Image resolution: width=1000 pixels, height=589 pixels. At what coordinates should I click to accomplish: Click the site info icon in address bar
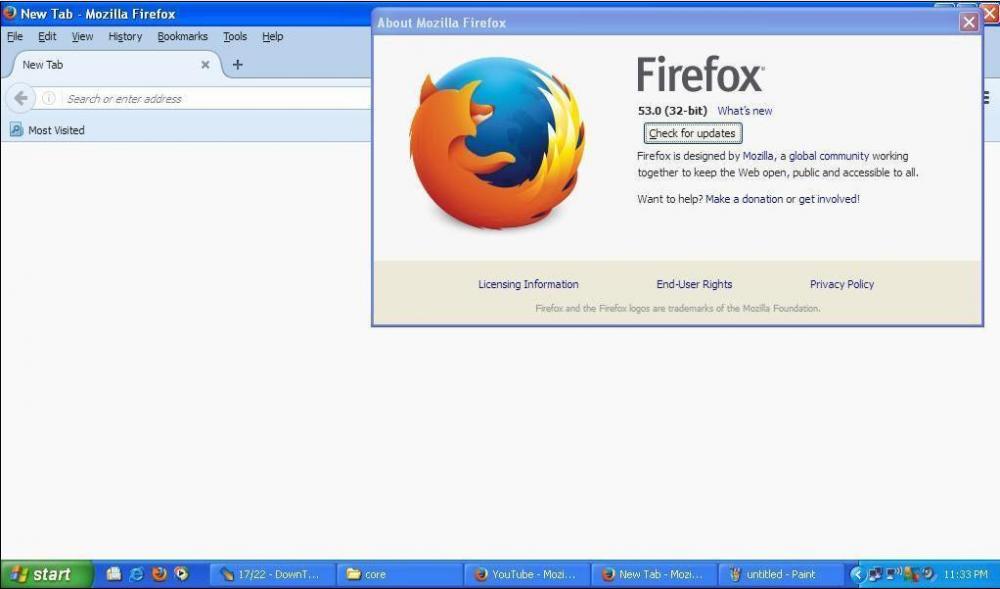point(48,98)
